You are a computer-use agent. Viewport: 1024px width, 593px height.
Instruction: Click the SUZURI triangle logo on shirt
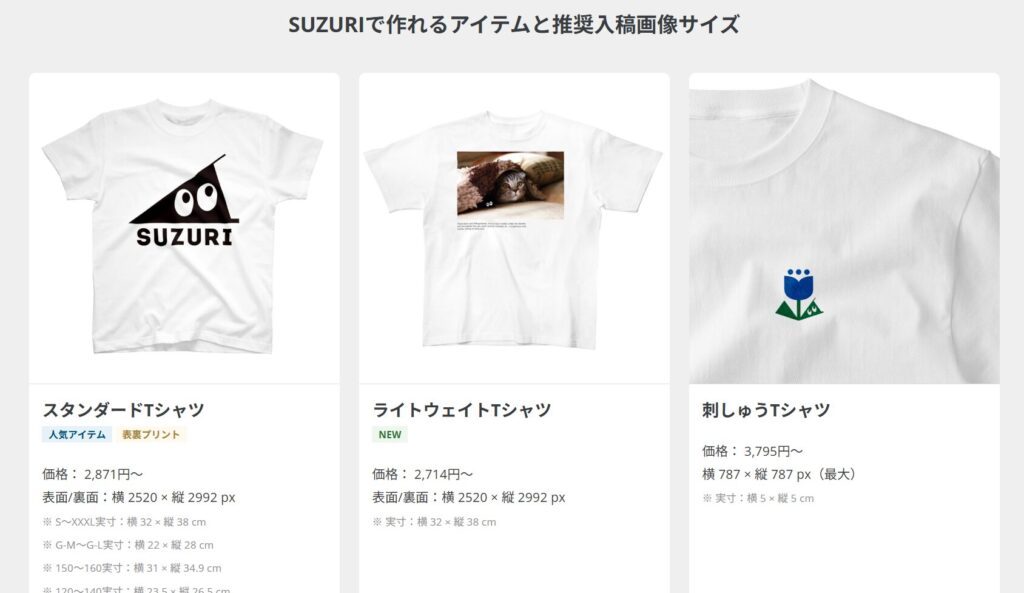tap(184, 201)
